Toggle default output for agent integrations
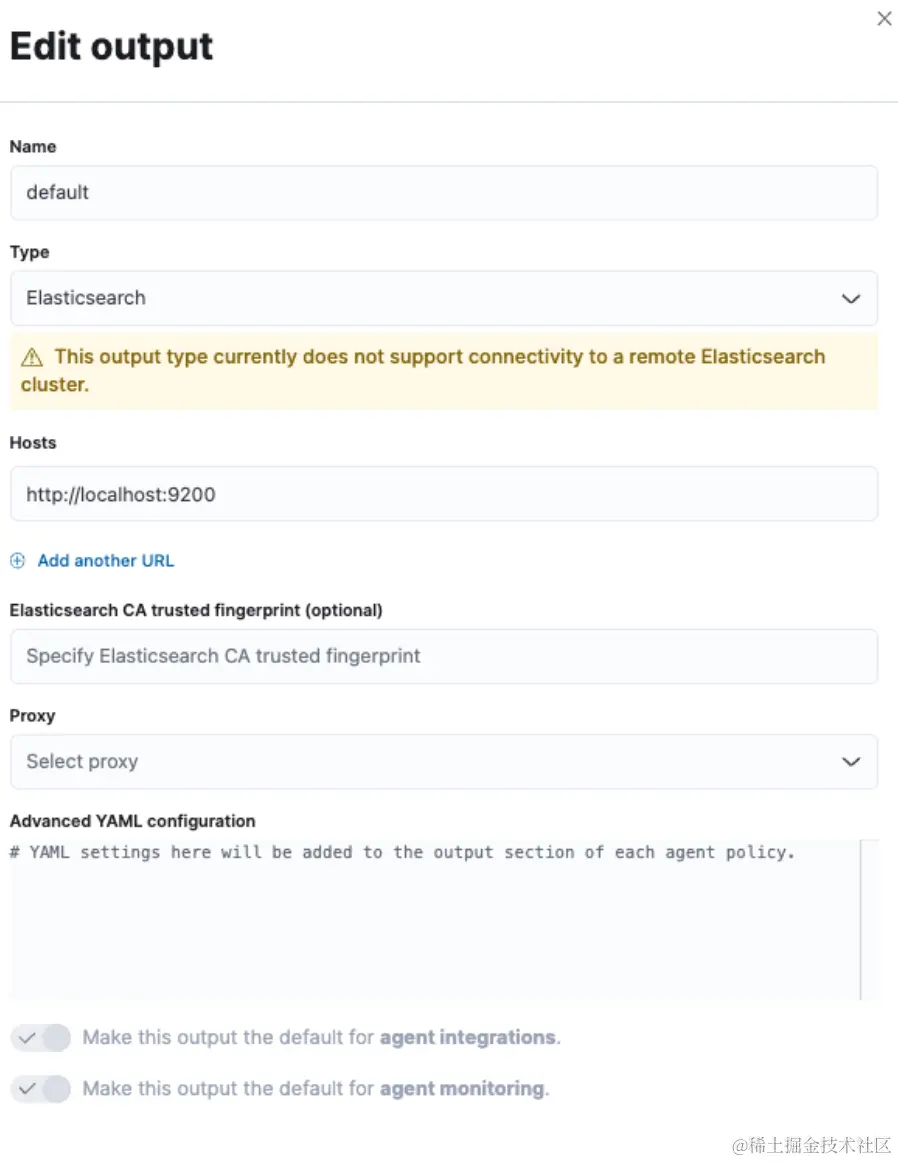This screenshot has height=1162, width=898. 41,1038
